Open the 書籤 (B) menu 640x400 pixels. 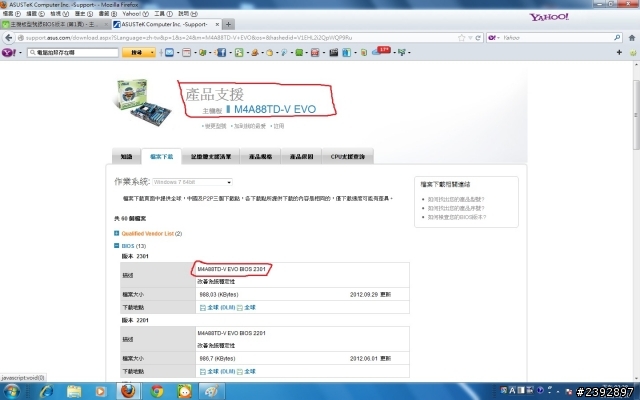coord(108,14)
